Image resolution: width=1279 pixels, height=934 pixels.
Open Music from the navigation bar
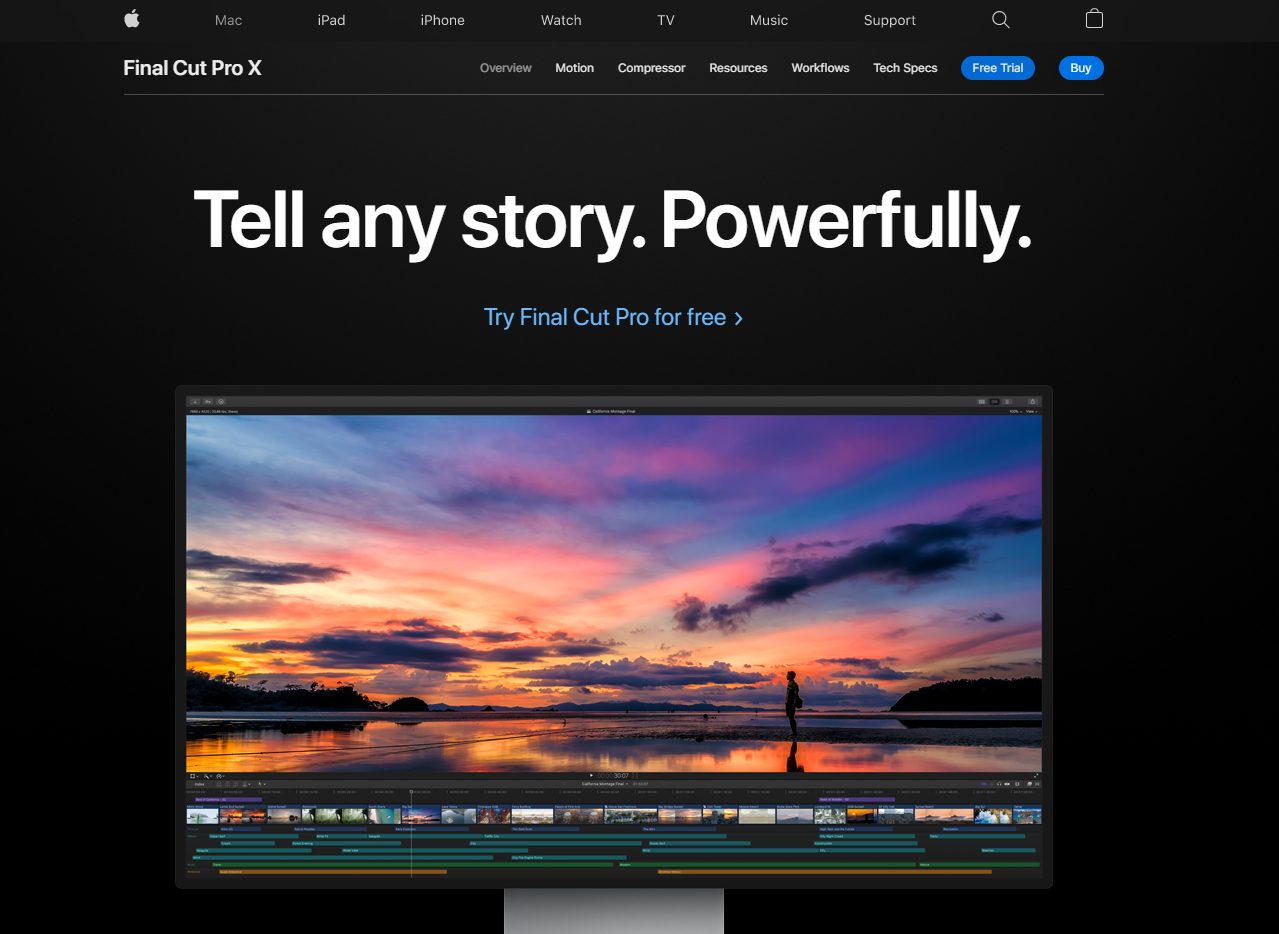point(769,20)
